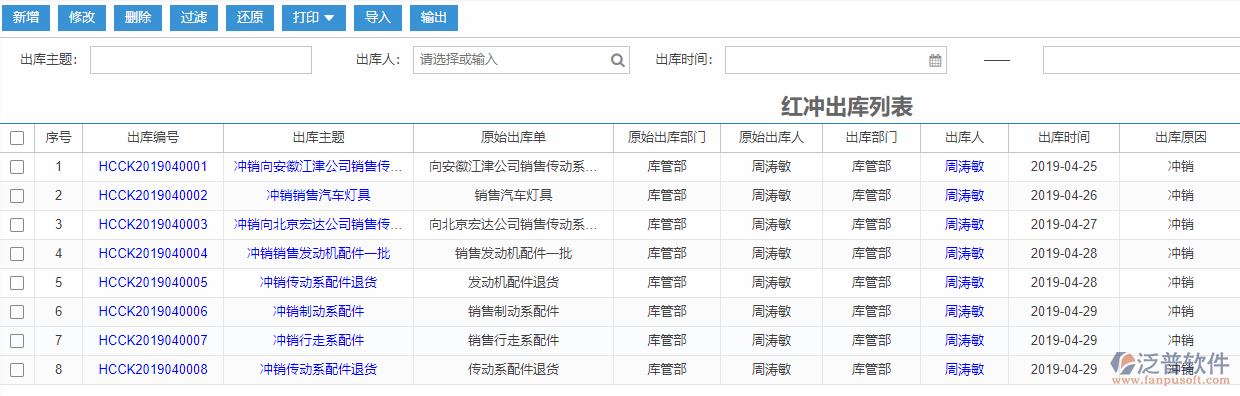
Task: Toggle the select-all checkbox in header
Action: (17, 138)
